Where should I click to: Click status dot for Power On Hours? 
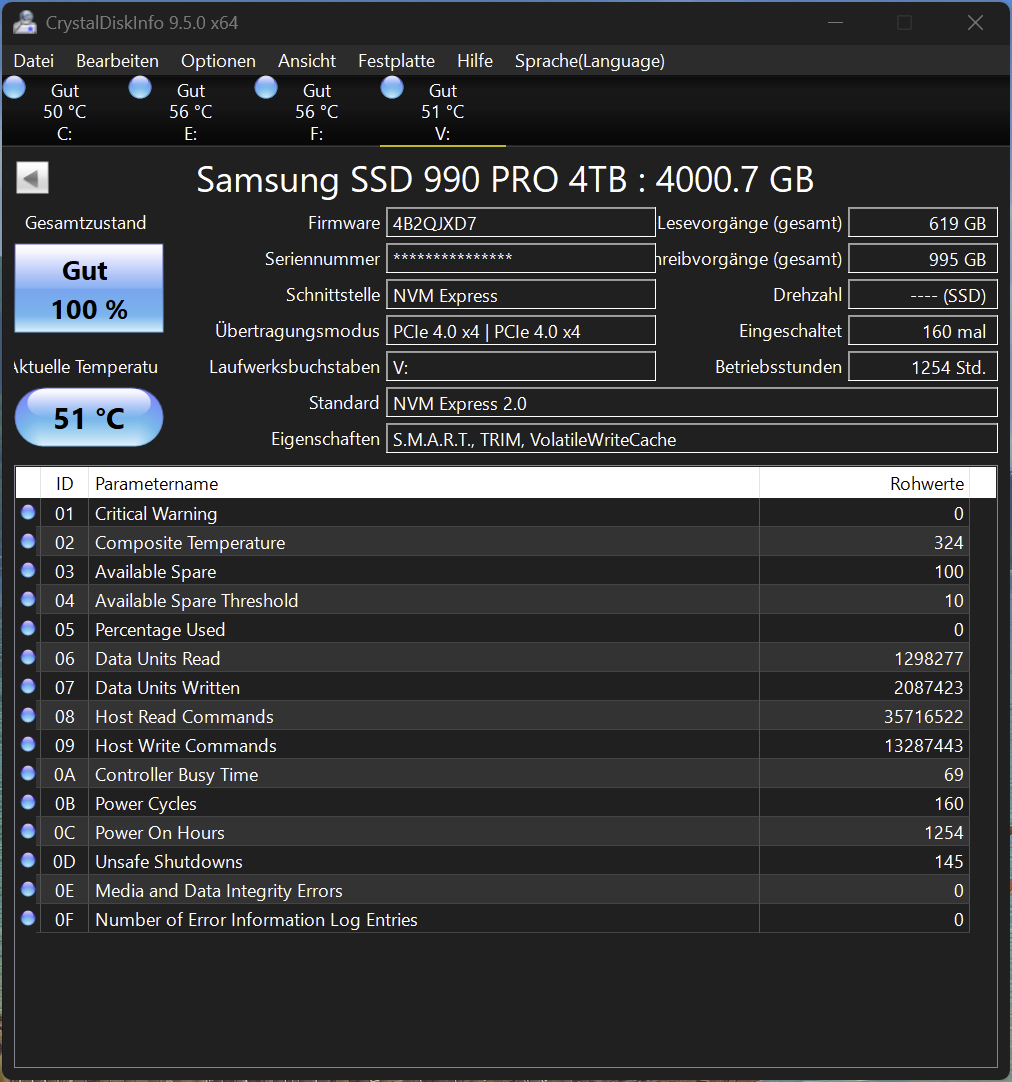tap(28, 831)
